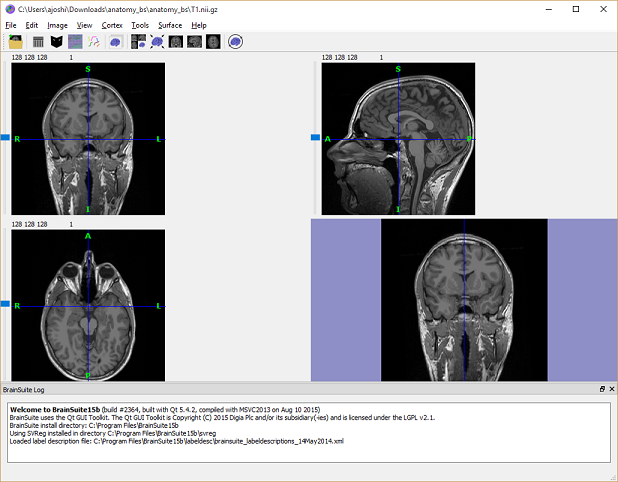Click the brain with corner arrows icon
Viewport: 618px width, 482px height.
(158, 42)
